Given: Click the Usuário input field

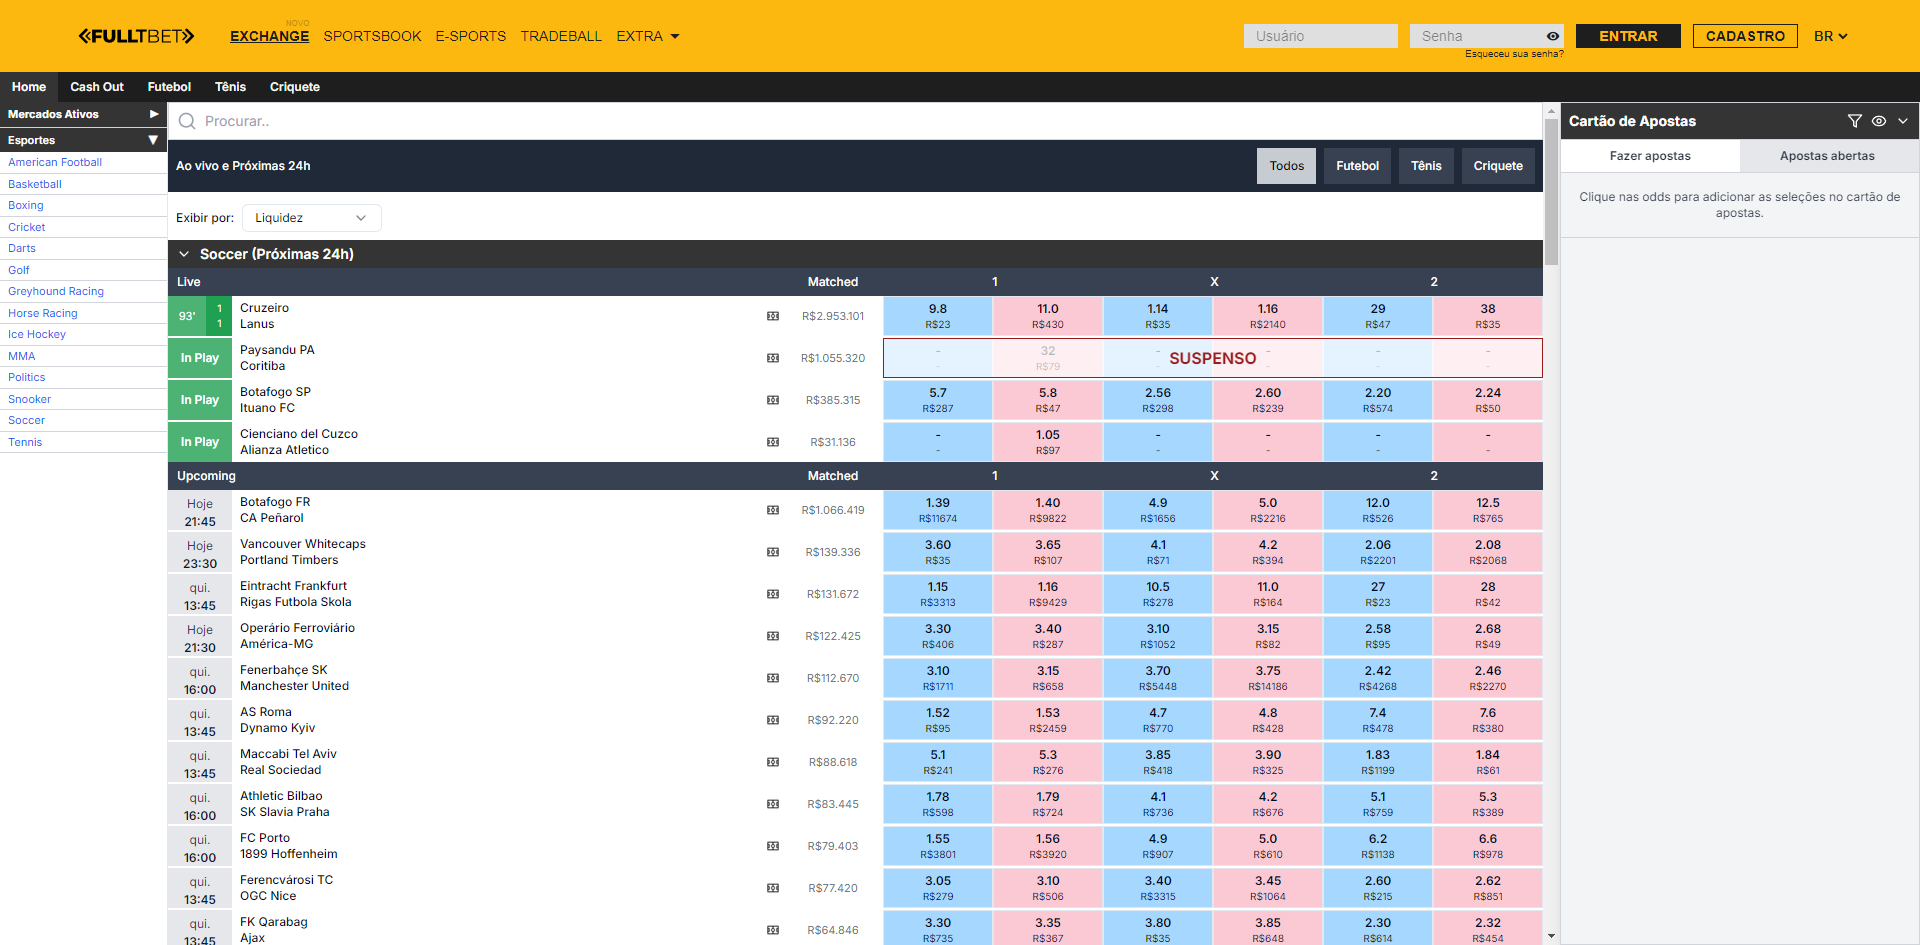Looking at the screenshot, I should point(1321,36).
